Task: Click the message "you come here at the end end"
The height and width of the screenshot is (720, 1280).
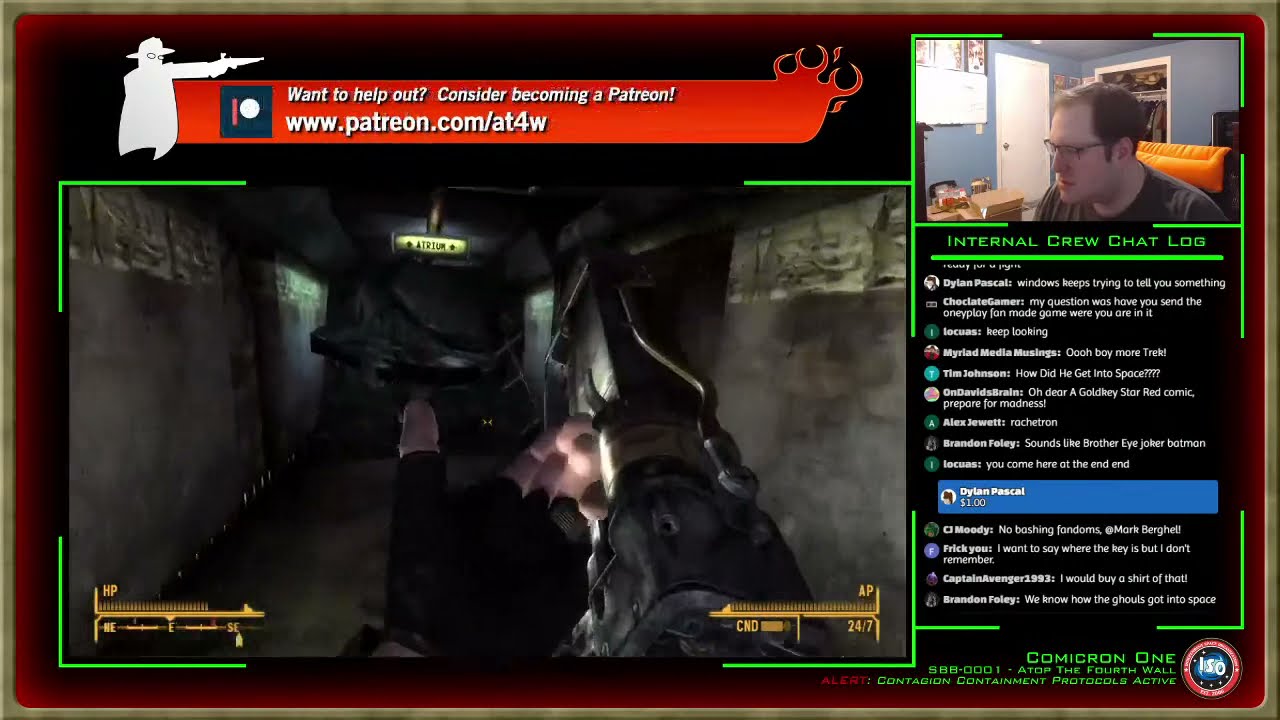Action: click(1058, 464)
